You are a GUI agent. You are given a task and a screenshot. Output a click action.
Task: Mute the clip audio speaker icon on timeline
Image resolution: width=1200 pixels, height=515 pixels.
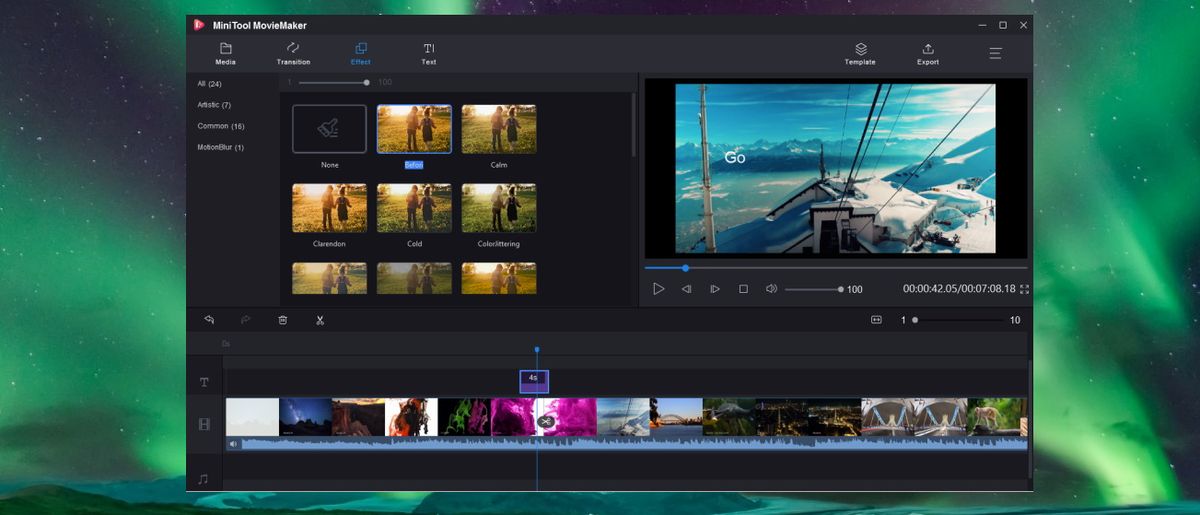234,444
